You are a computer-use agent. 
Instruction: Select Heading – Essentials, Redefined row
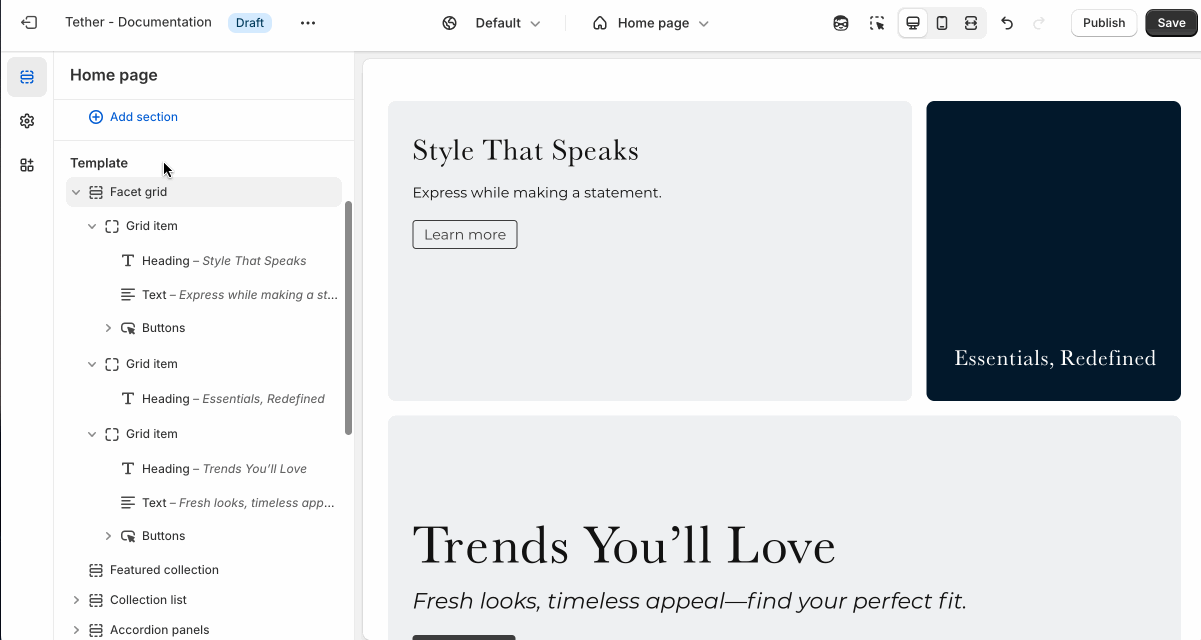pos(204,399)
